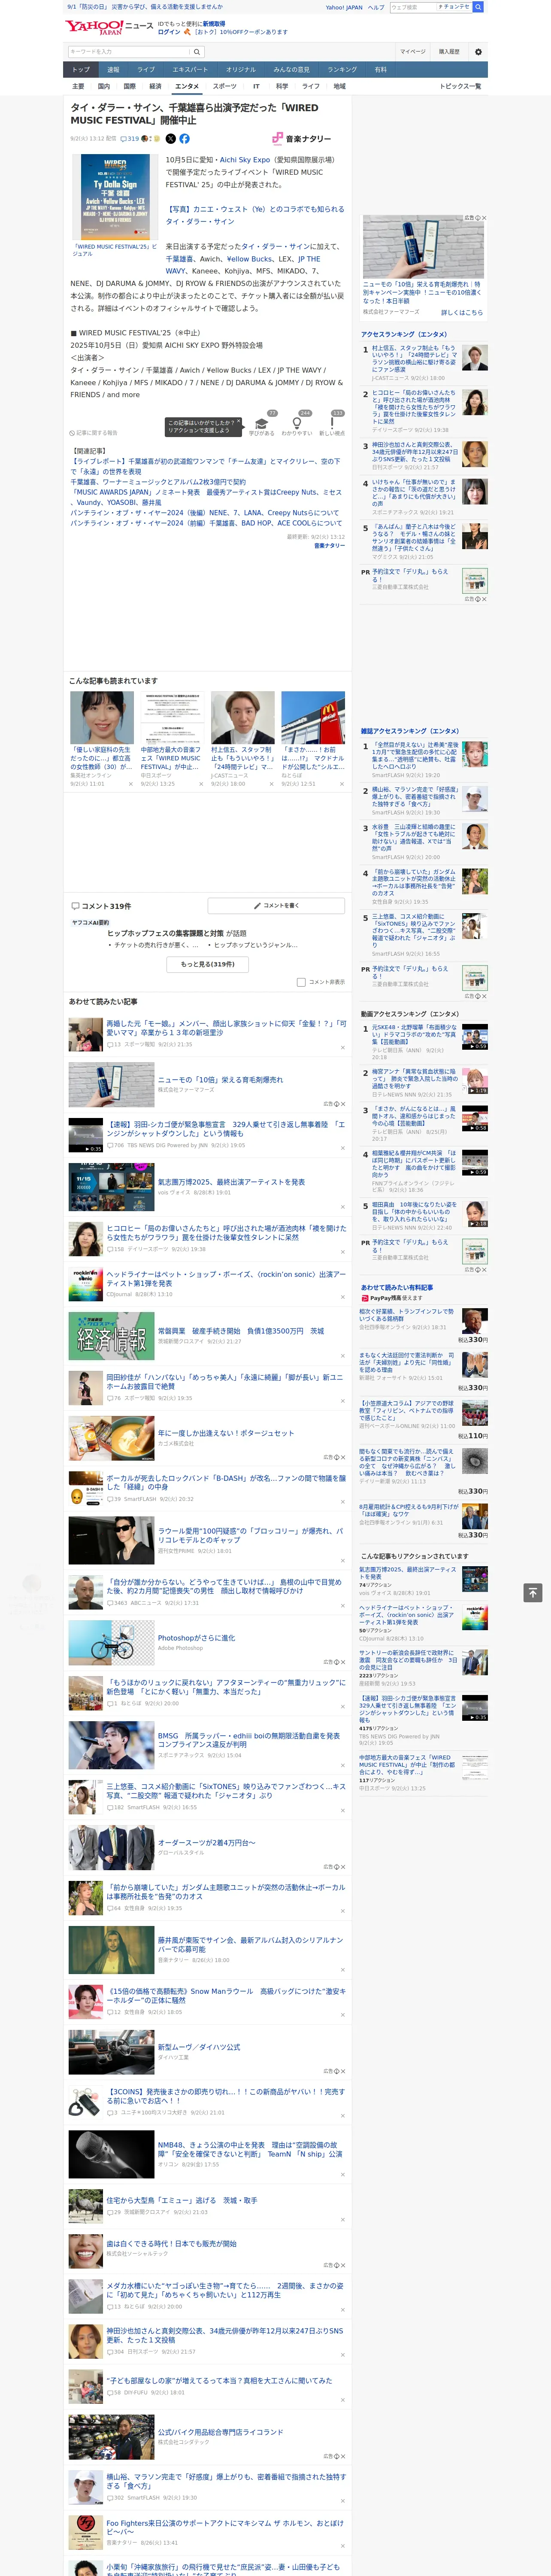Open the 購入履歴 link
The height and width of the screenshot is (2576, 551).
pos(449,51)
